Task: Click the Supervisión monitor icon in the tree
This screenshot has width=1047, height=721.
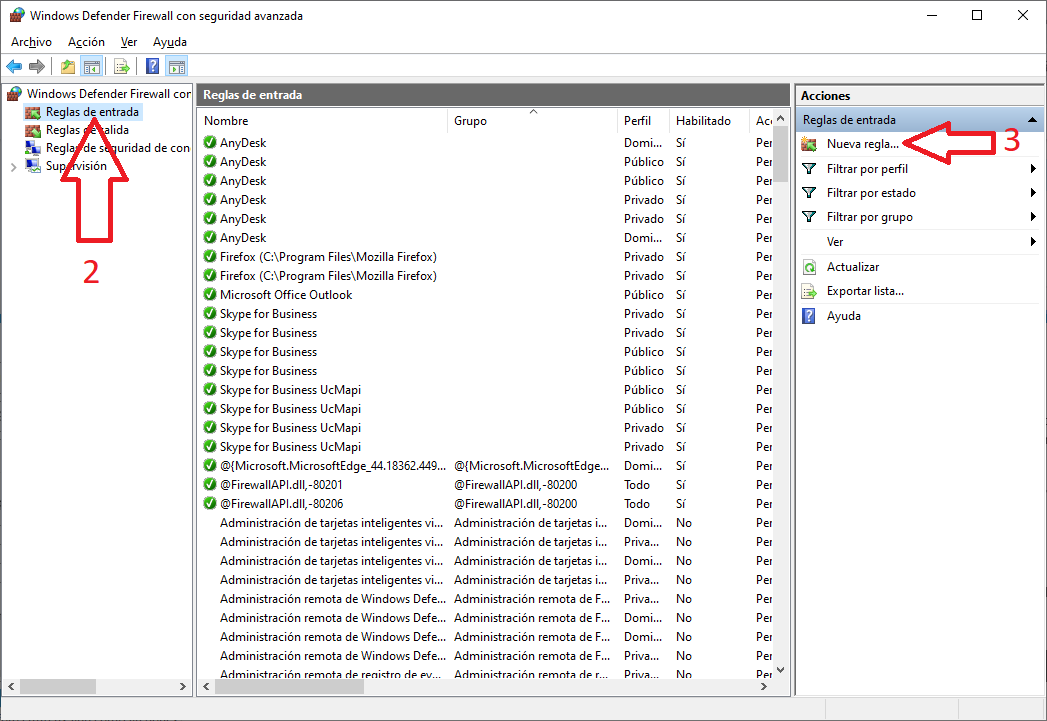Action: pos(33,166)
